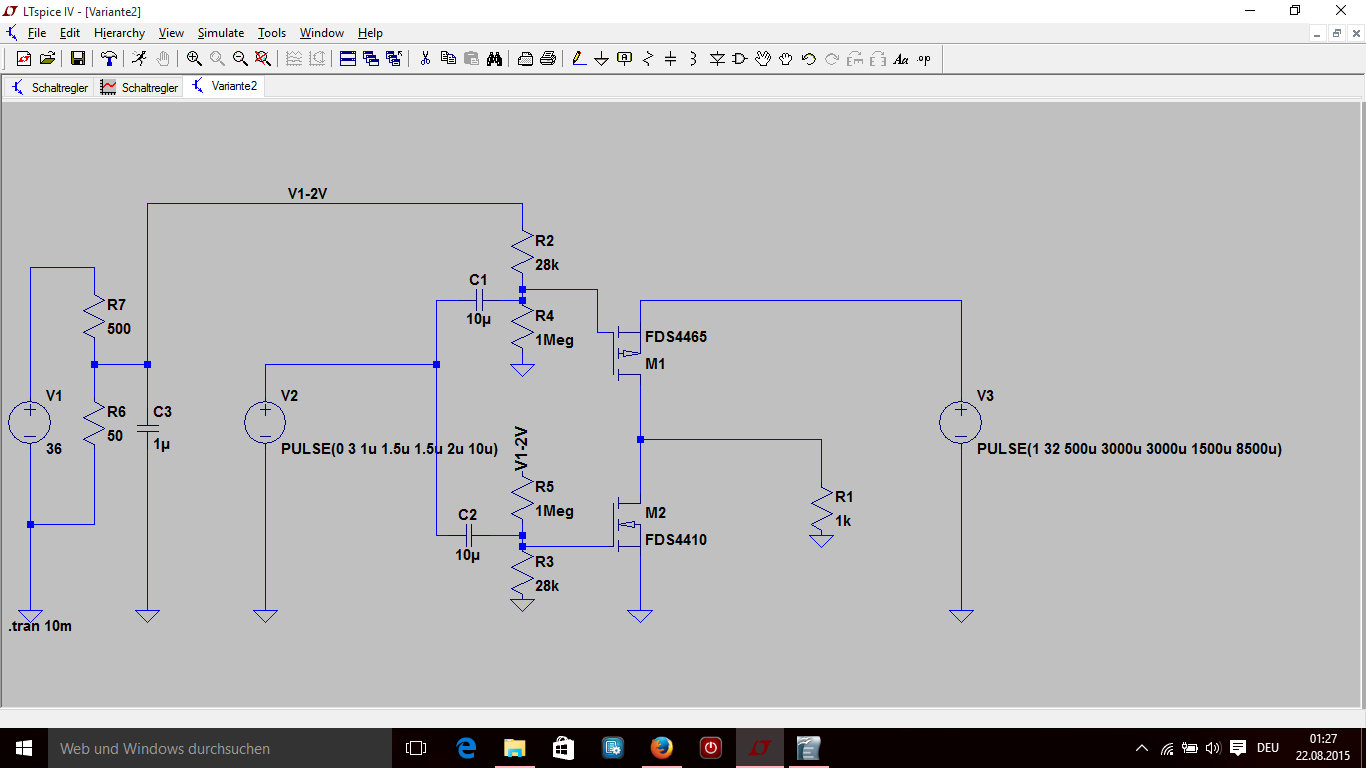The height and width of the screenshot is (768, 1366).
Task: Show hidden tray icons chevron
Action: (x=1143, y=748)
